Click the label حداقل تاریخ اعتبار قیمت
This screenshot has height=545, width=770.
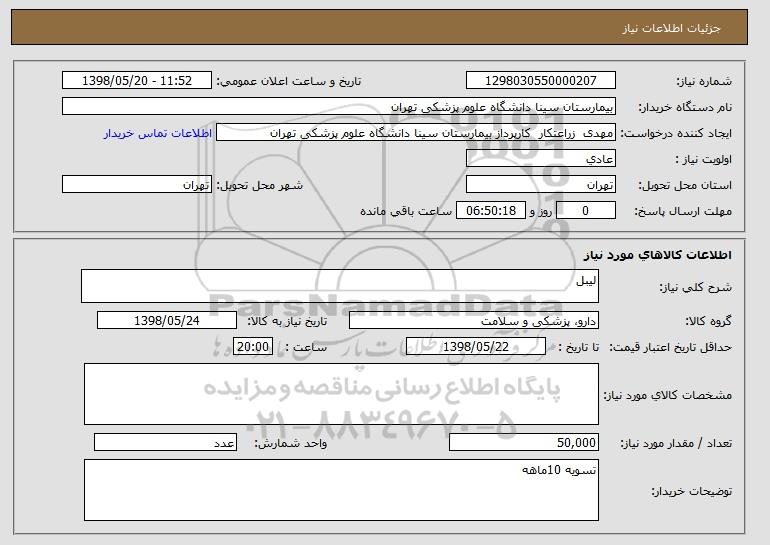point(670,348)
